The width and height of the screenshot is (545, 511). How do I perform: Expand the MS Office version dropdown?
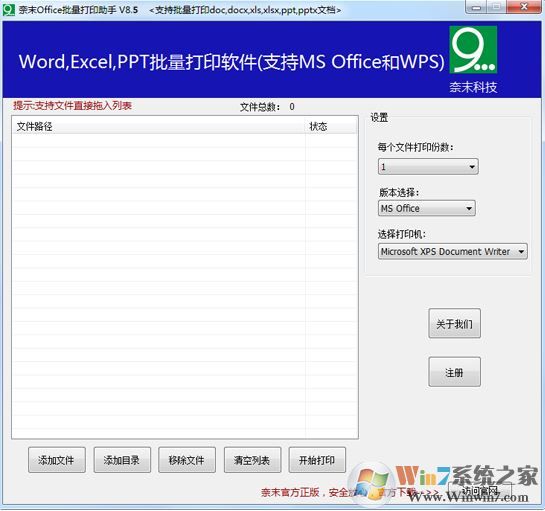[426, 208]
